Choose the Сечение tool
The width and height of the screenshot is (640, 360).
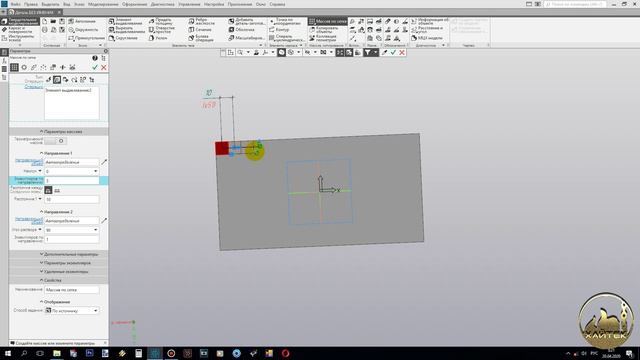(x=200, y=30)
